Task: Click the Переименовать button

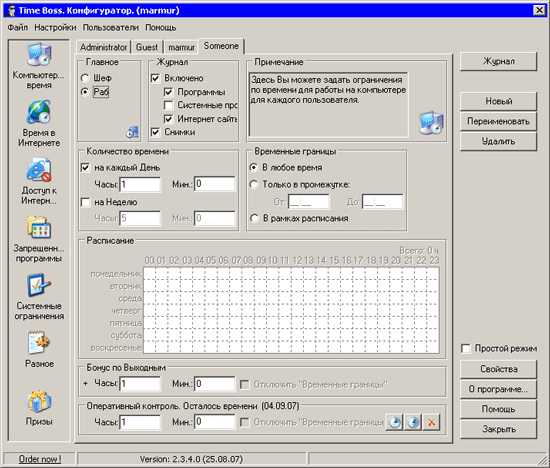Action: point(498,121)
